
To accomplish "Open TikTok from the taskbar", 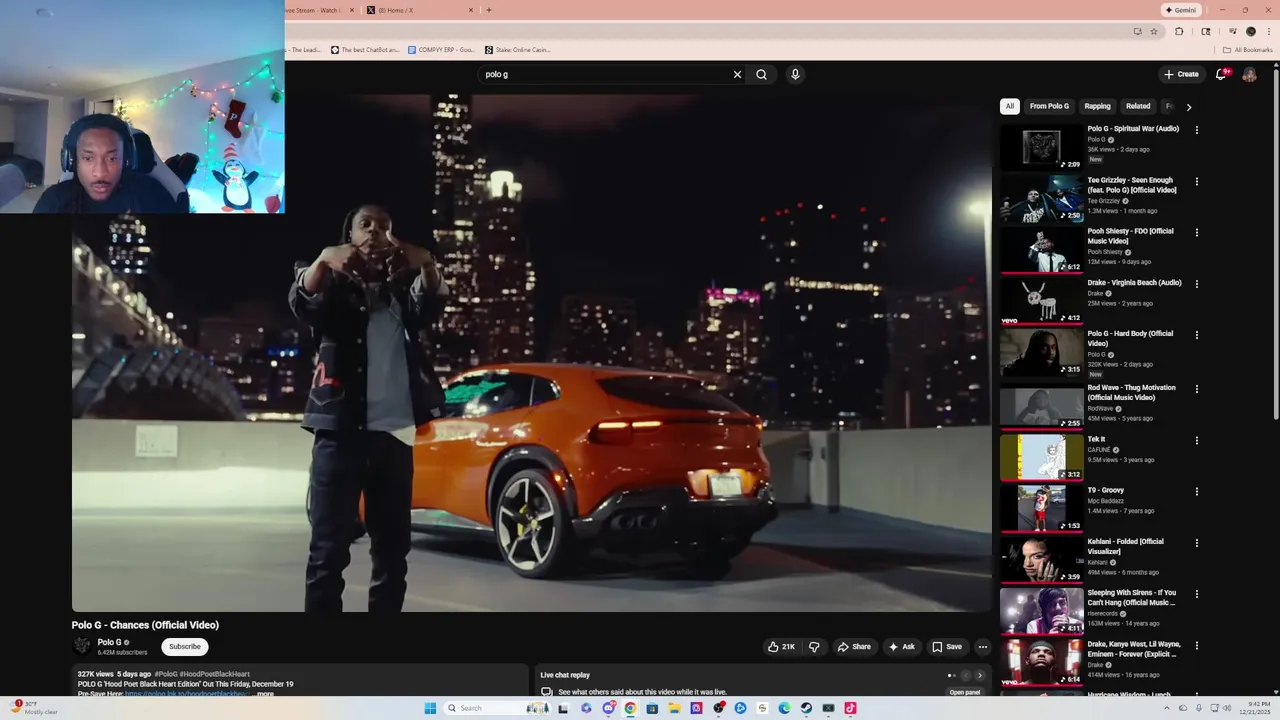I will pyautogui.click(x=850, y=708).
